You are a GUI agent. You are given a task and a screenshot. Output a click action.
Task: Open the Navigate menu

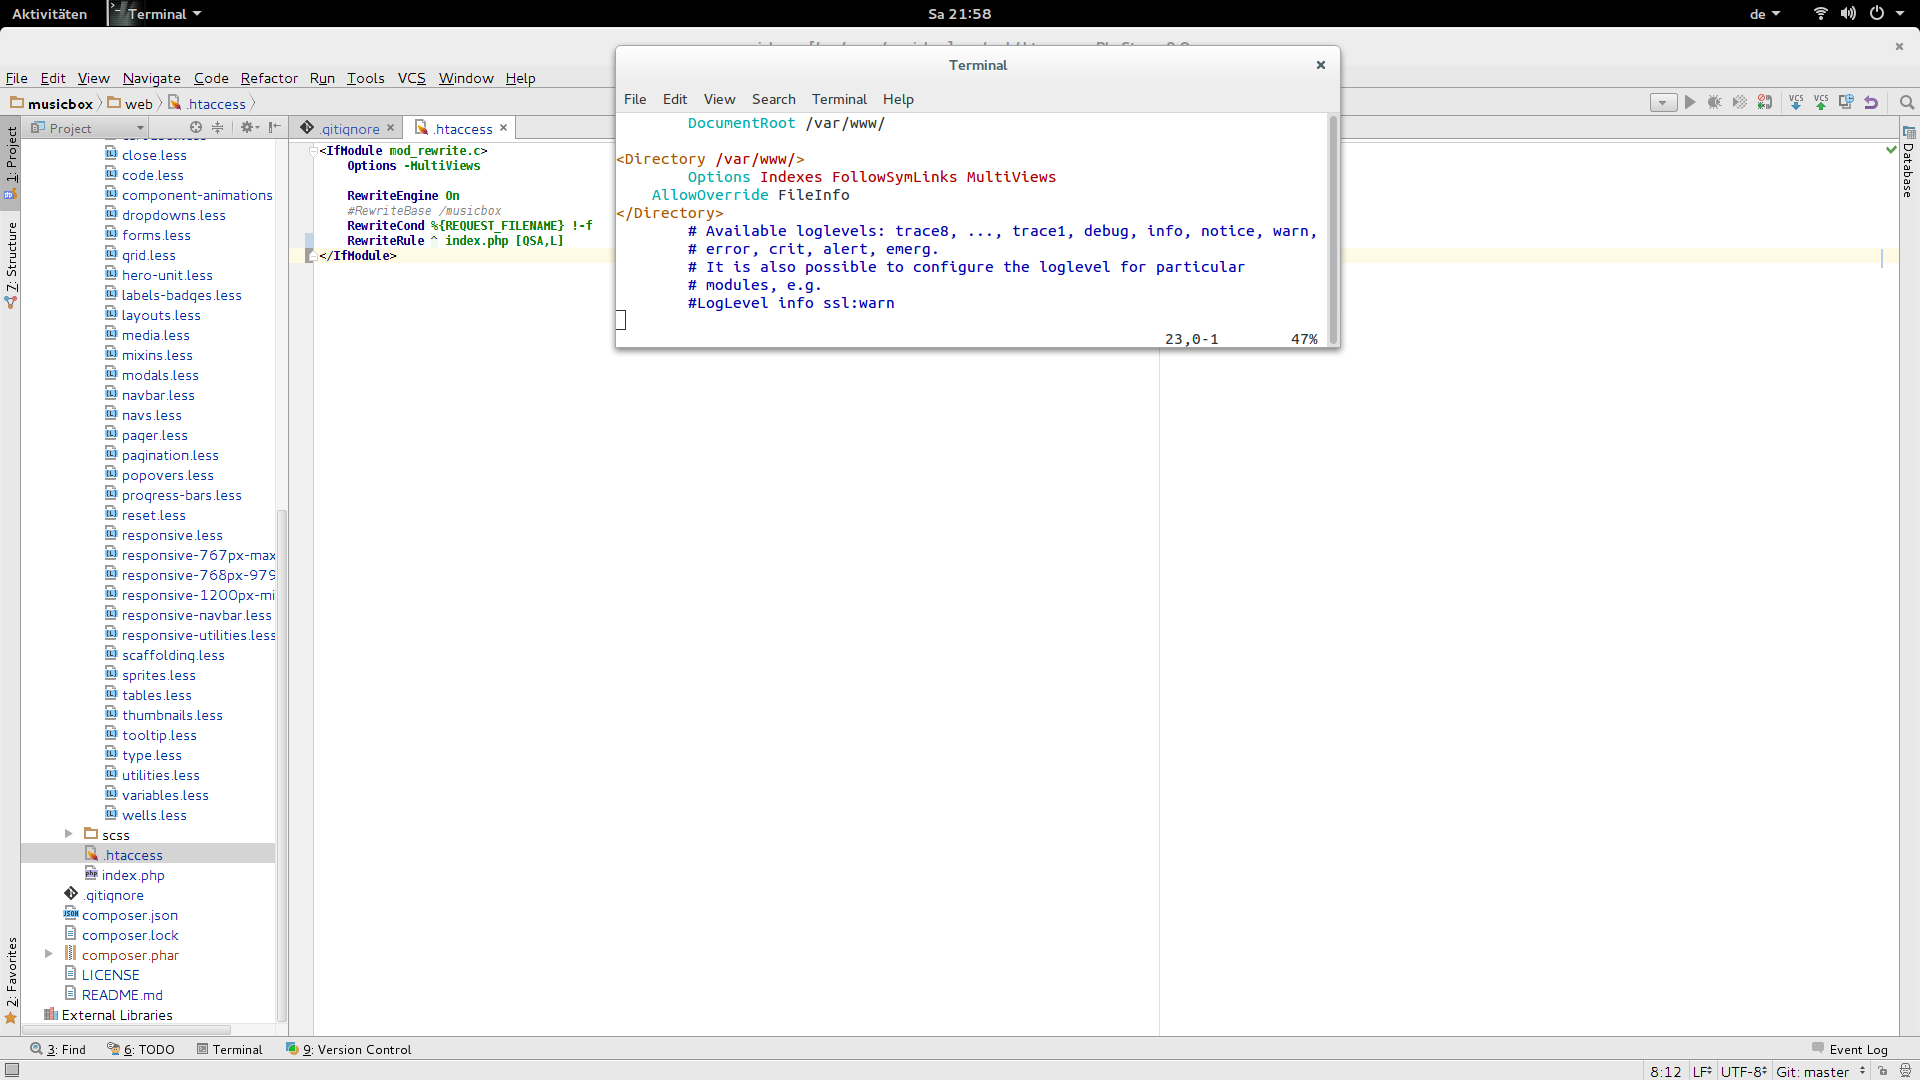click(152, 78)
